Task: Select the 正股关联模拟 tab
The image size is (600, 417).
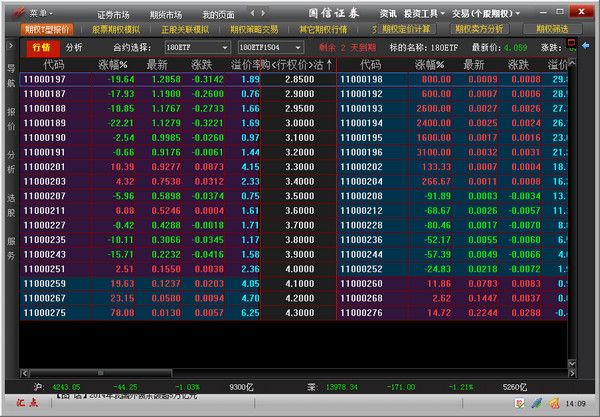Action: [185, 29]
